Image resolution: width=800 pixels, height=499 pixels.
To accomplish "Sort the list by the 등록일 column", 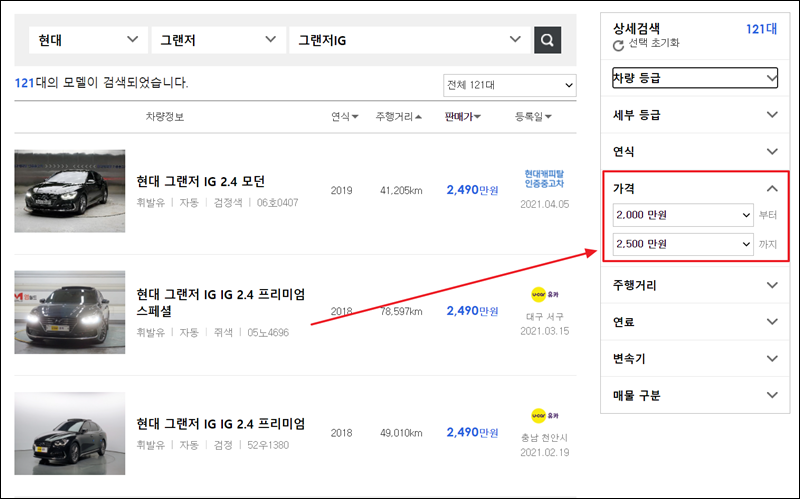I will coord(533,117).
